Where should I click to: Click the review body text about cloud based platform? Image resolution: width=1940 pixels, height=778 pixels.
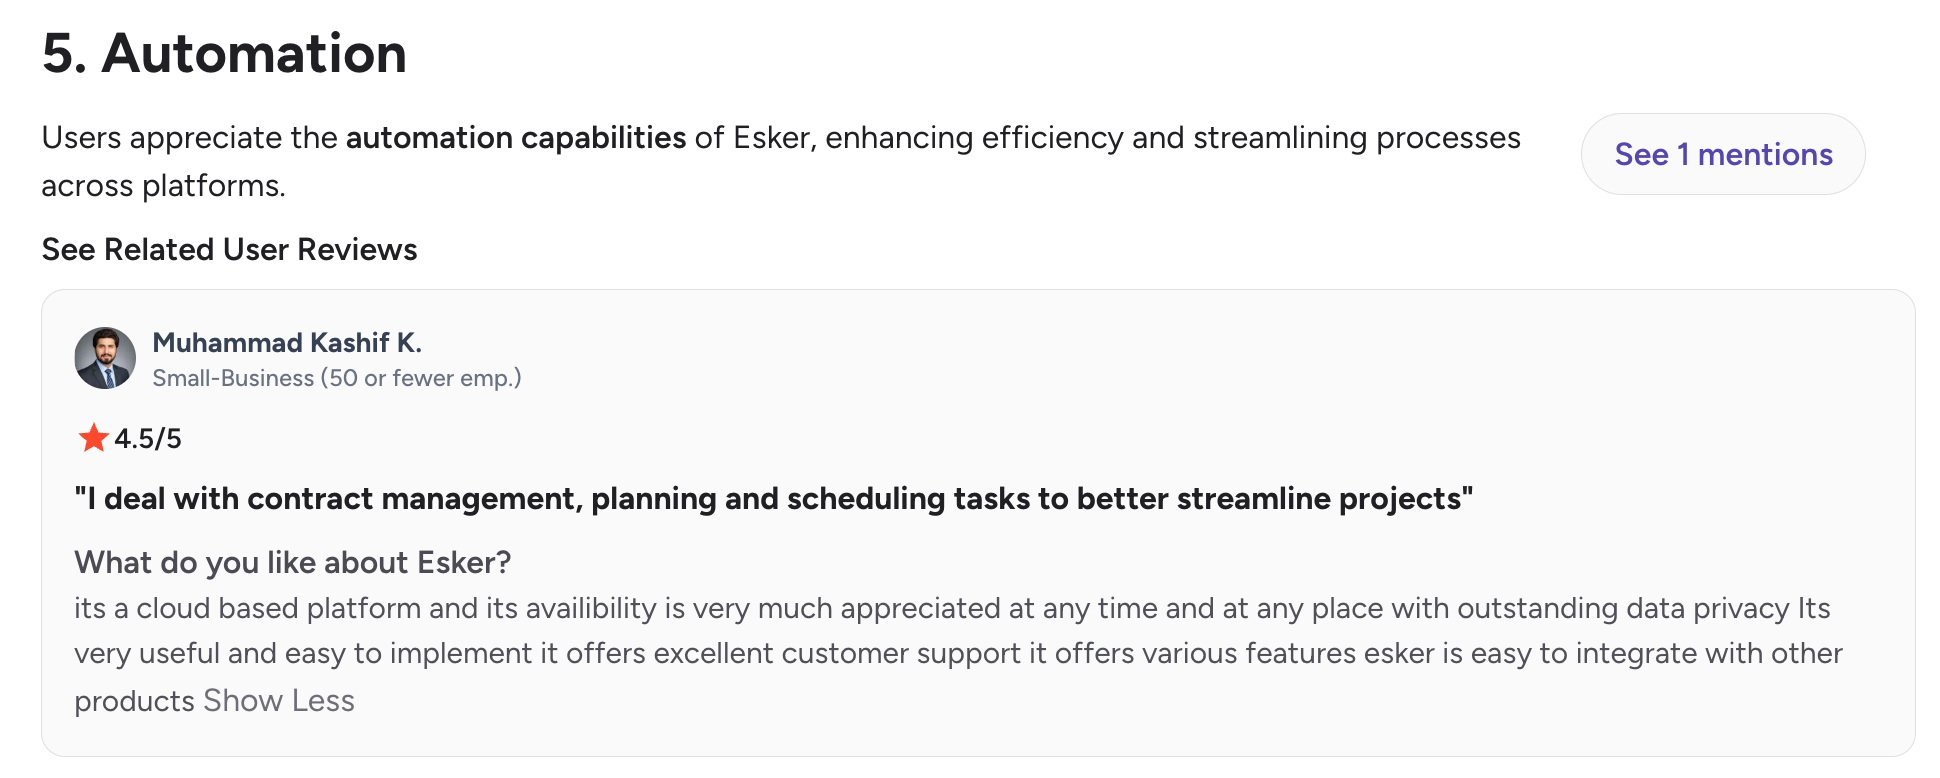pos(958,654)
